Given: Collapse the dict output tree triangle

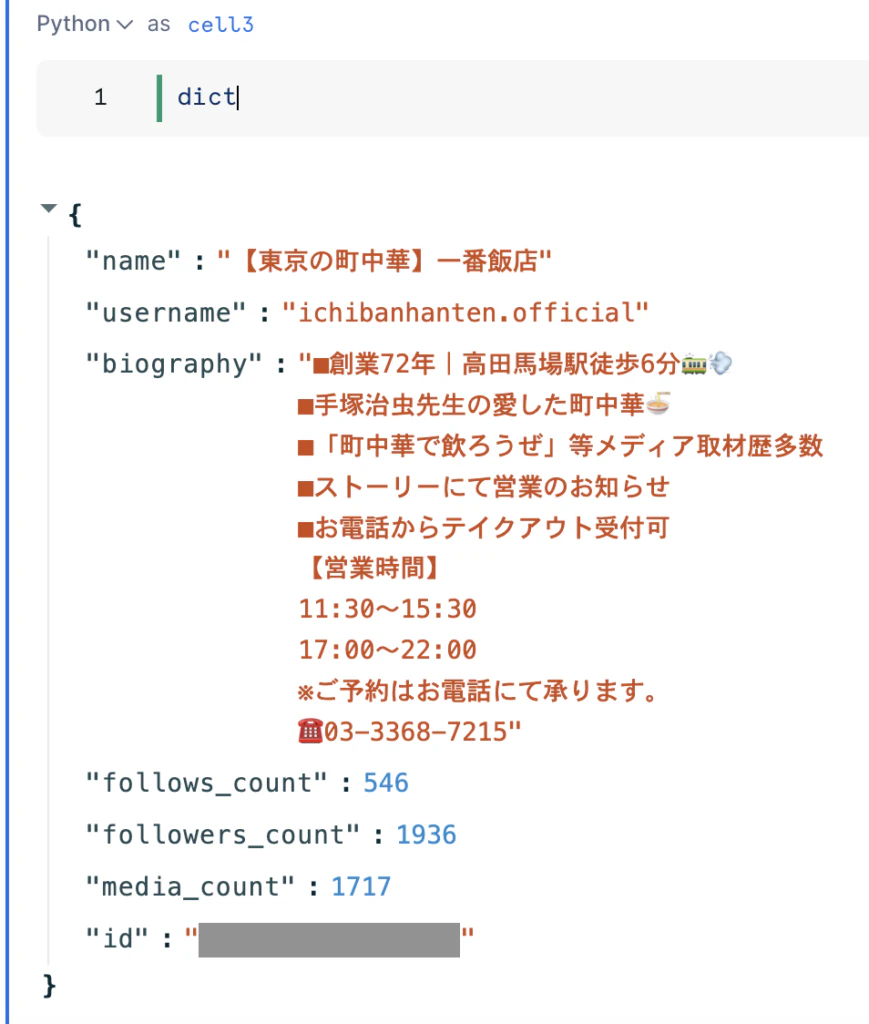Looking at the screenshot, I should [48, 208].
